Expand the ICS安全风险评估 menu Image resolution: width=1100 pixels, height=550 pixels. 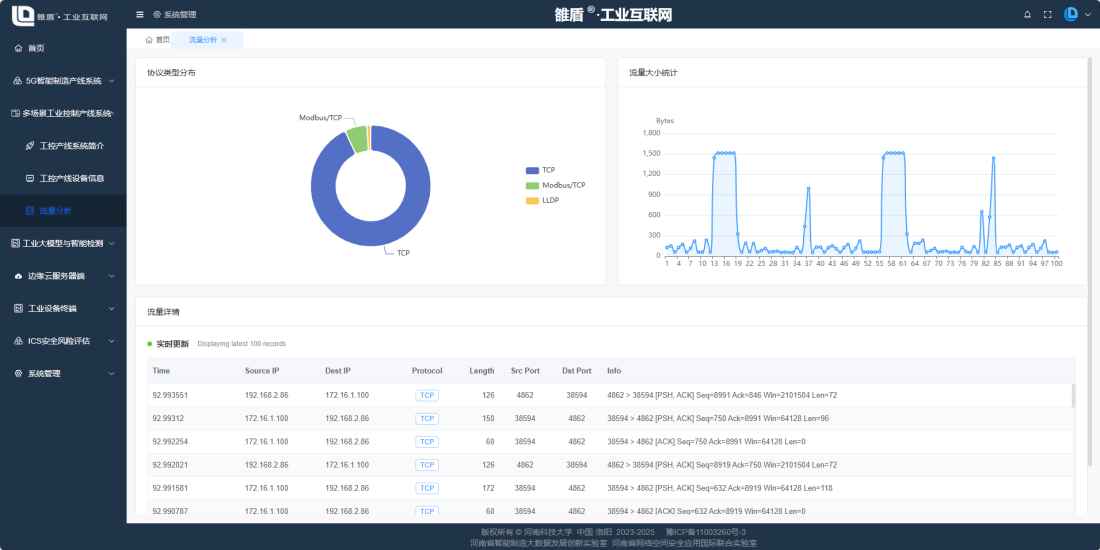(x=110, y=341)
